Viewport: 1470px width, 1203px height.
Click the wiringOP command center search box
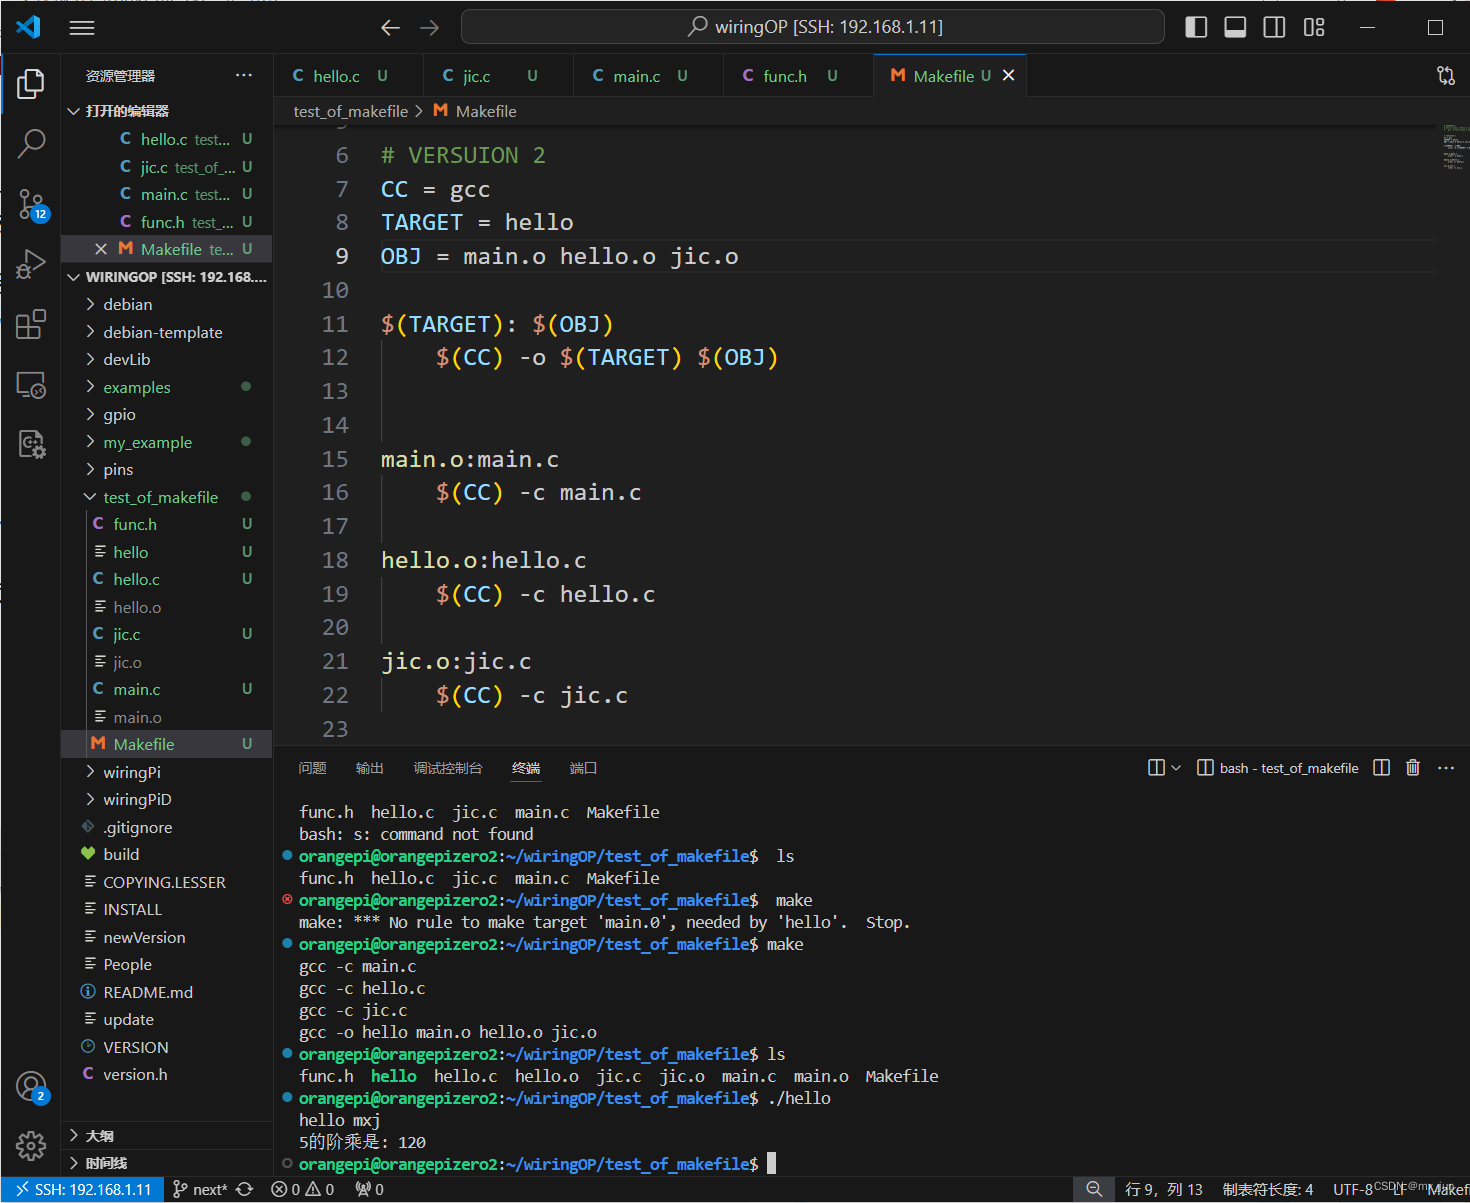pos(813,27)
